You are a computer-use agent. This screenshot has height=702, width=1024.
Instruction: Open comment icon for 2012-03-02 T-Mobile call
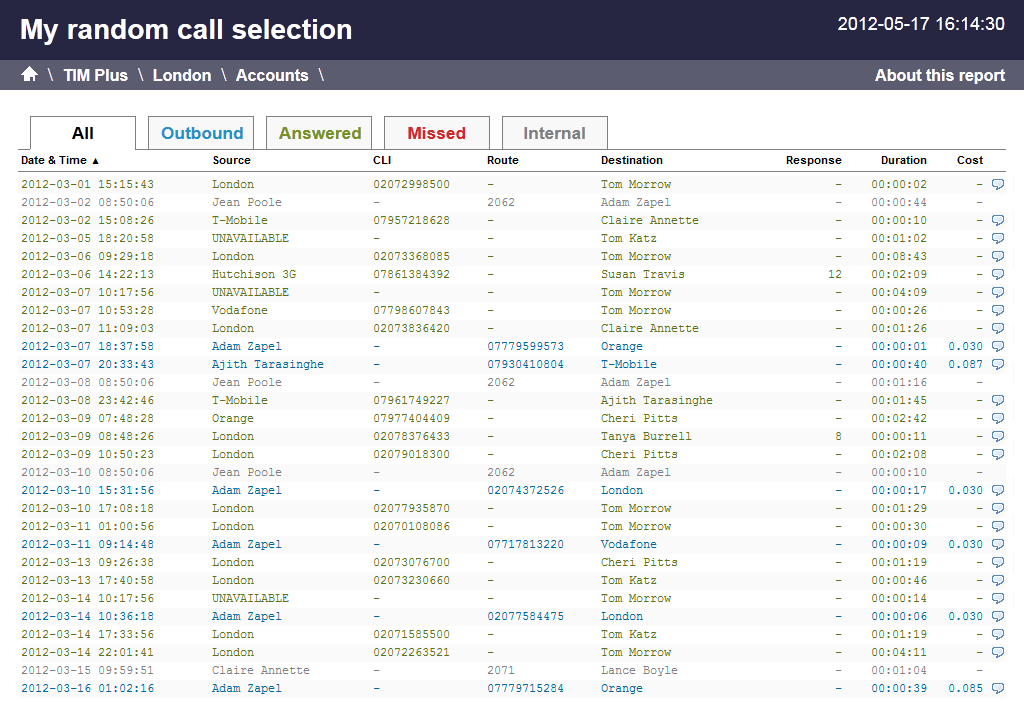[997, 220]
